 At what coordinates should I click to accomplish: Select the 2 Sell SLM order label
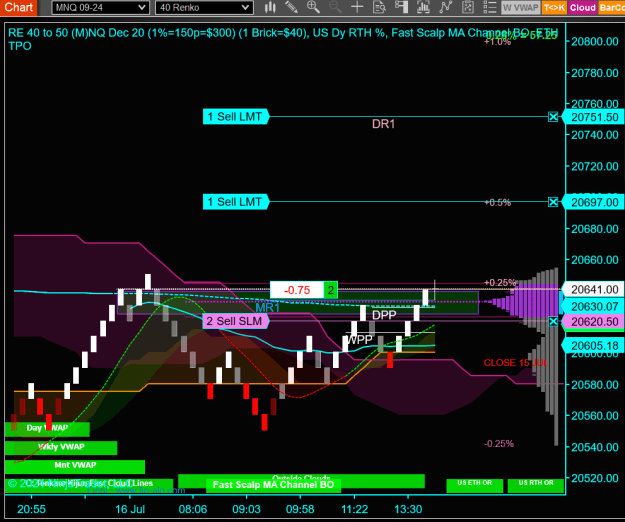(x=236, y=321)
